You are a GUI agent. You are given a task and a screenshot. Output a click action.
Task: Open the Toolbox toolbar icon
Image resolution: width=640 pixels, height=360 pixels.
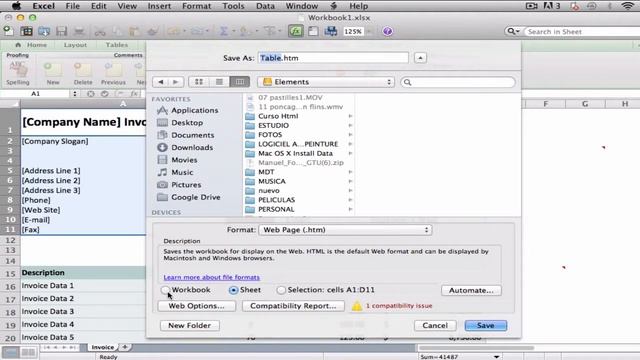coord(313,31)
